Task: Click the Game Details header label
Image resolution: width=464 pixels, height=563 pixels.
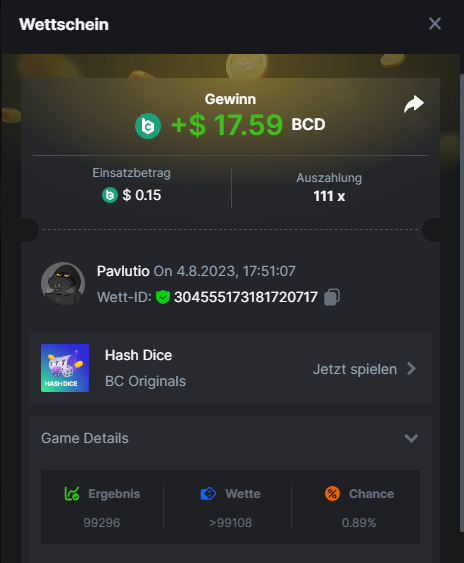Action: 85,438
